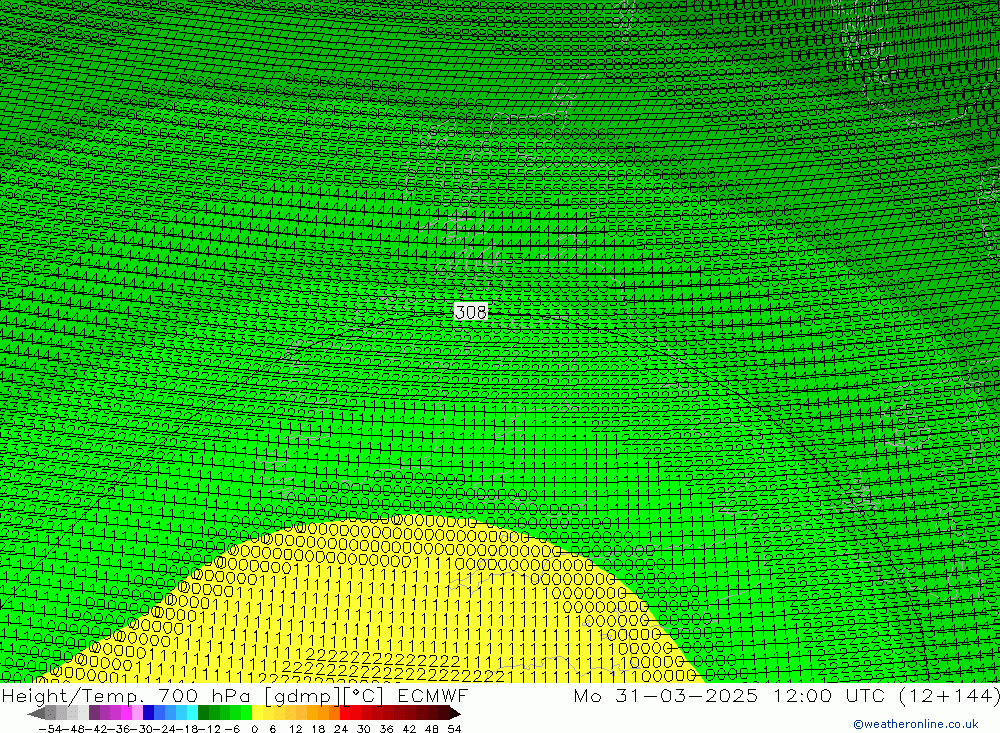This screenshot has height=733, width=1000.
Task: Click the 12 label on the scale
Action: (x=295, y=729)
